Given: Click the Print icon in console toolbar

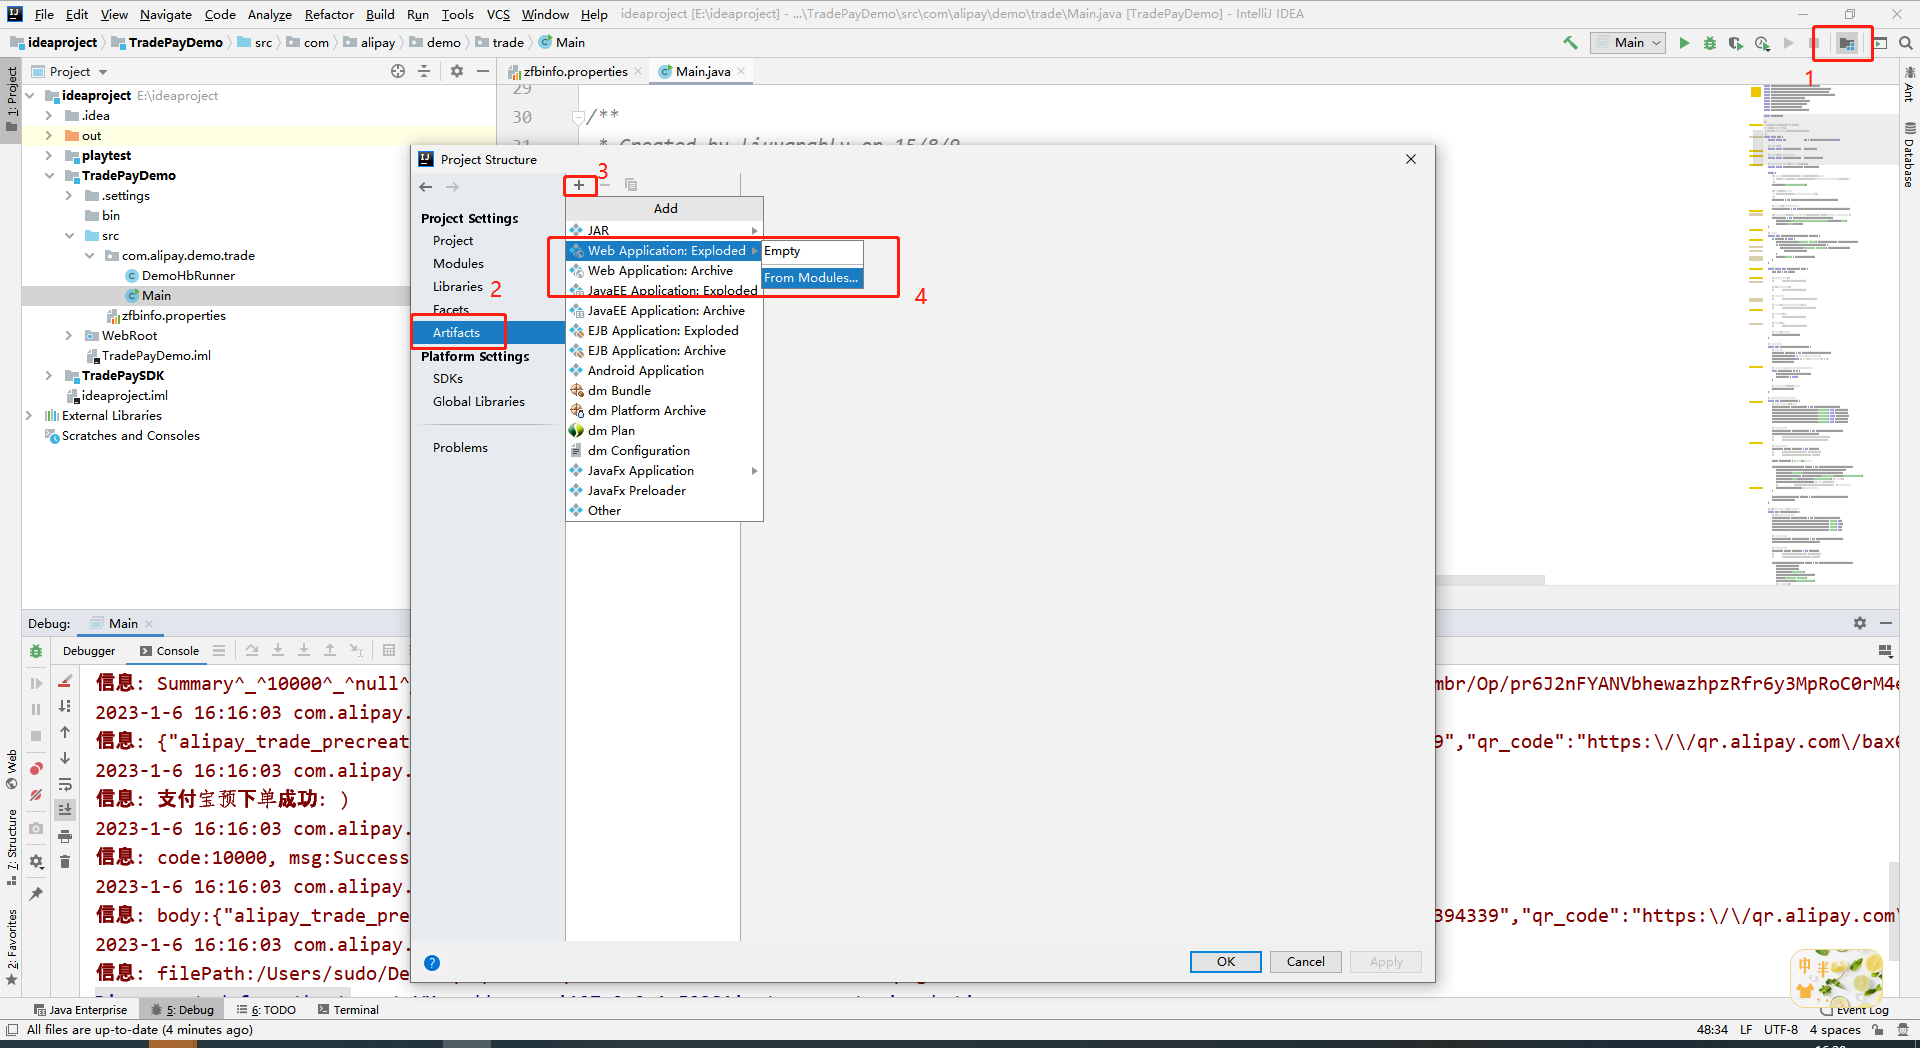Looking at the screenshot, I should click(65, 836).
